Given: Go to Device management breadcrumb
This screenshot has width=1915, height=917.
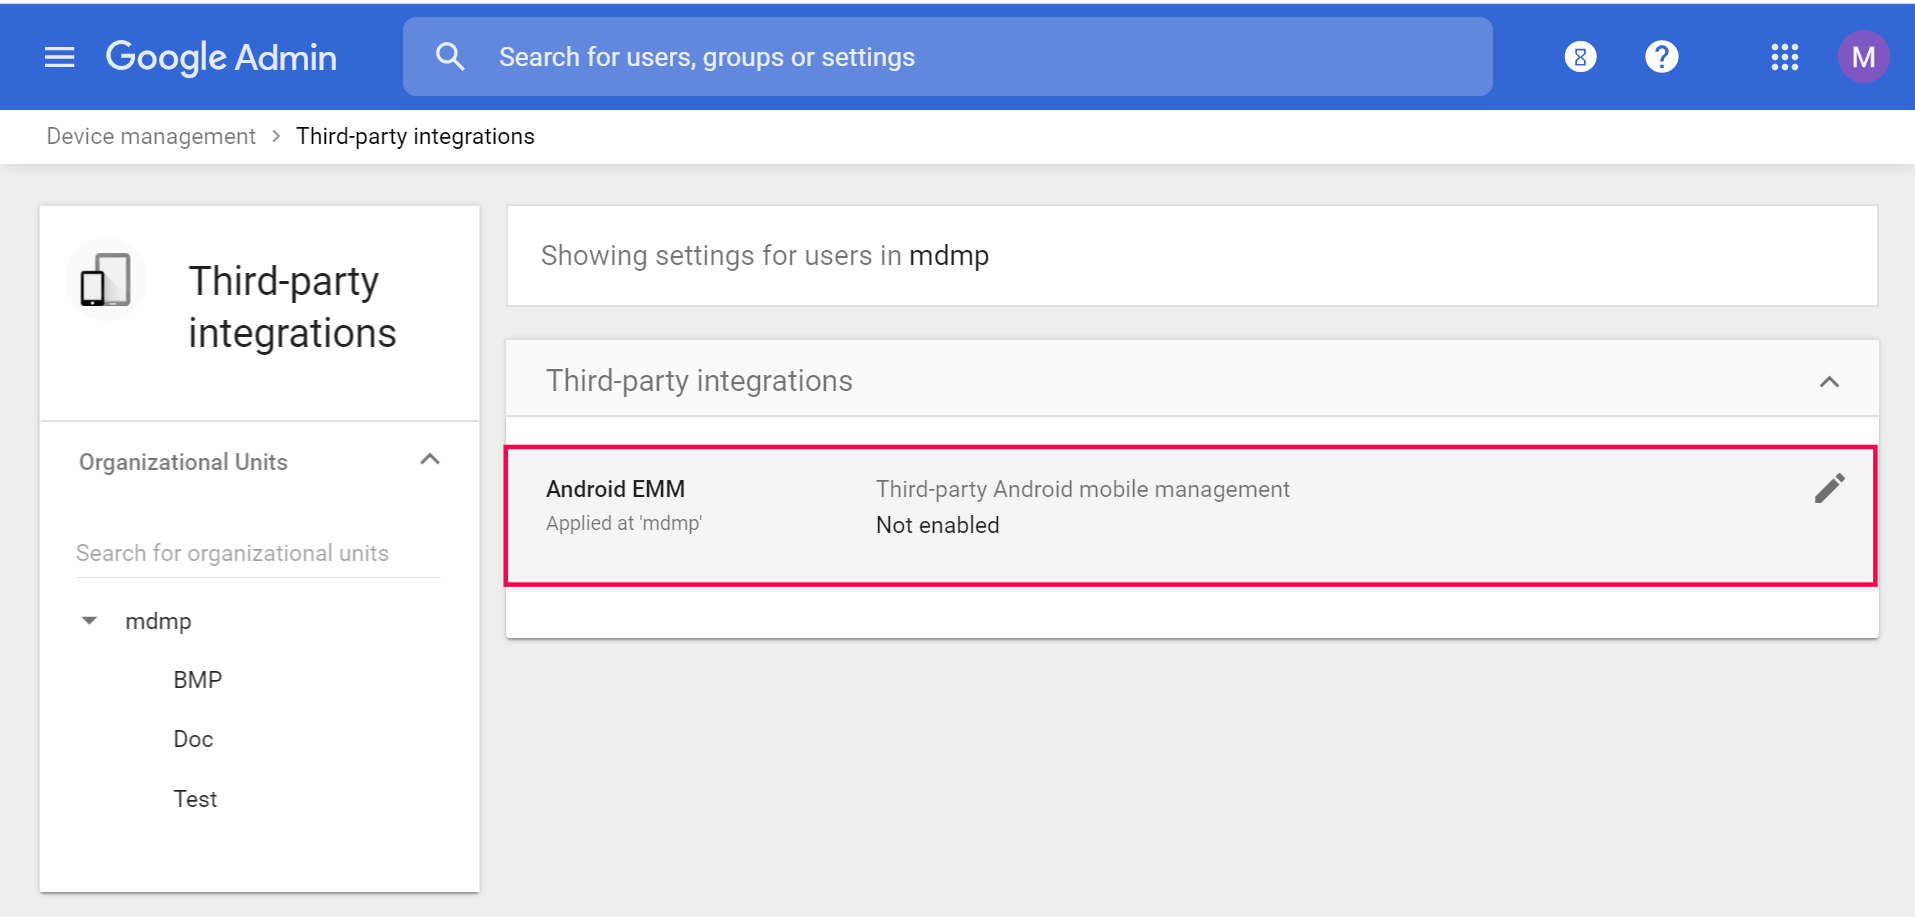Looking at the screenshot, I should (x=151, y=136).
